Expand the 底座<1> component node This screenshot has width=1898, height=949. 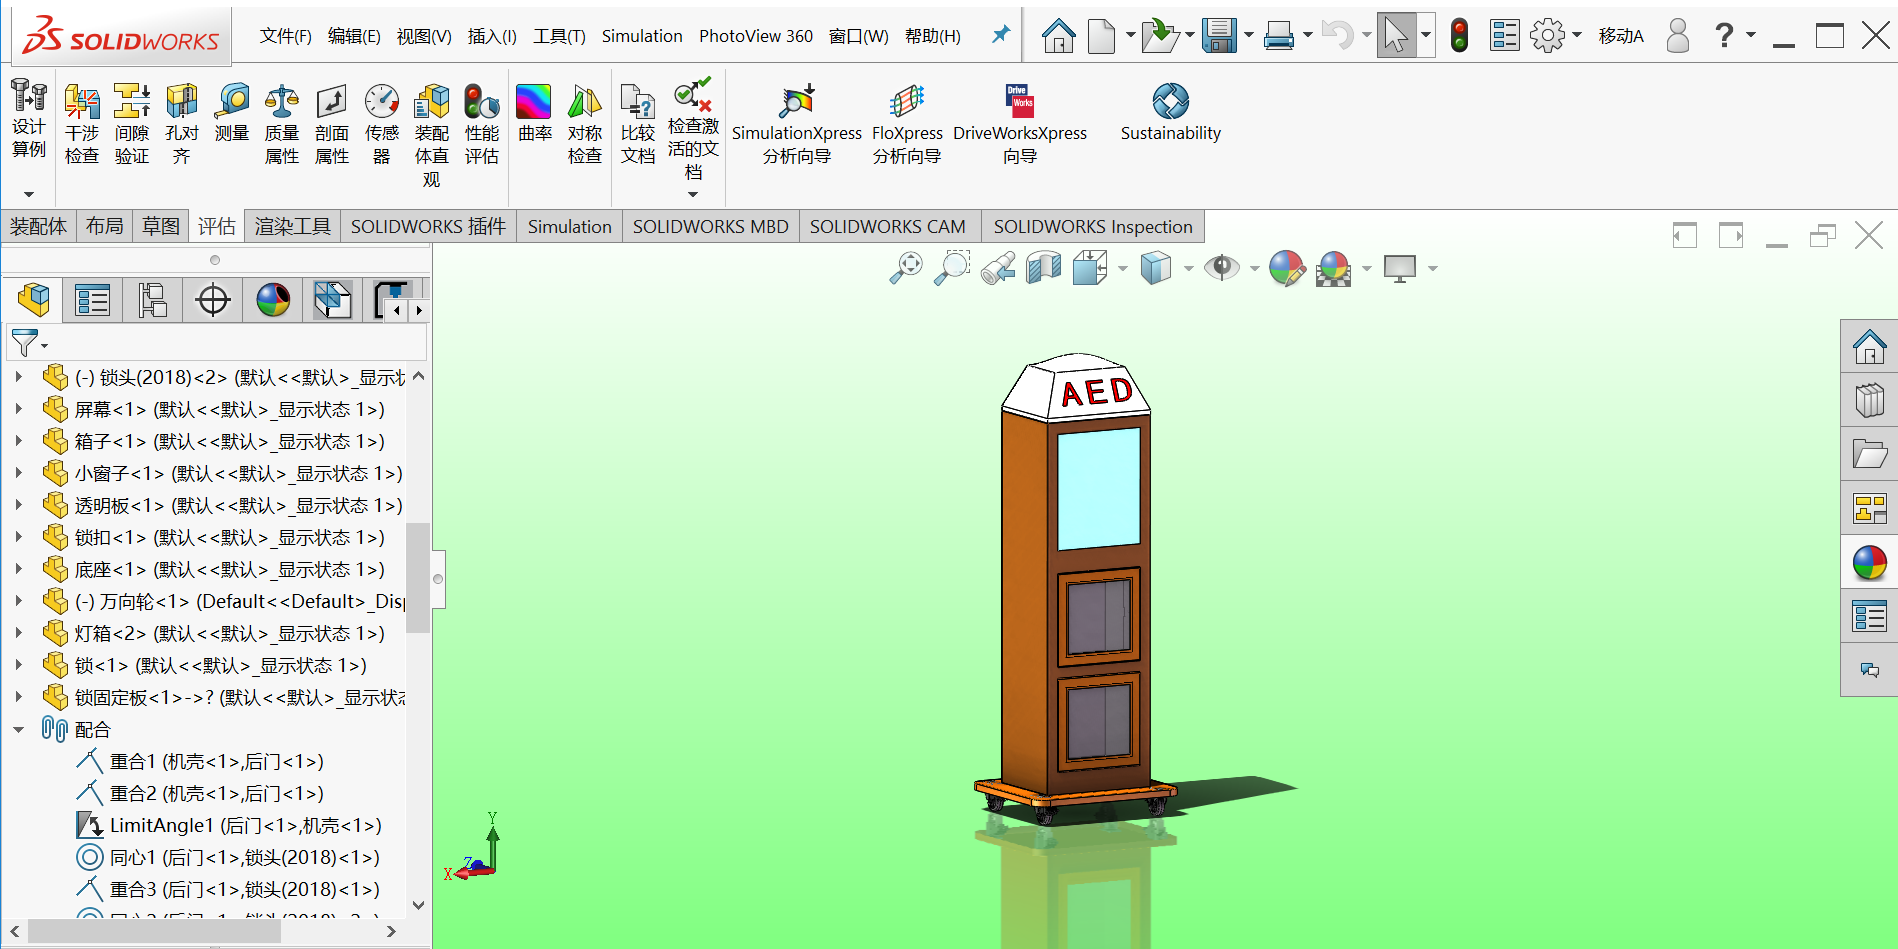tap(18, 569)
